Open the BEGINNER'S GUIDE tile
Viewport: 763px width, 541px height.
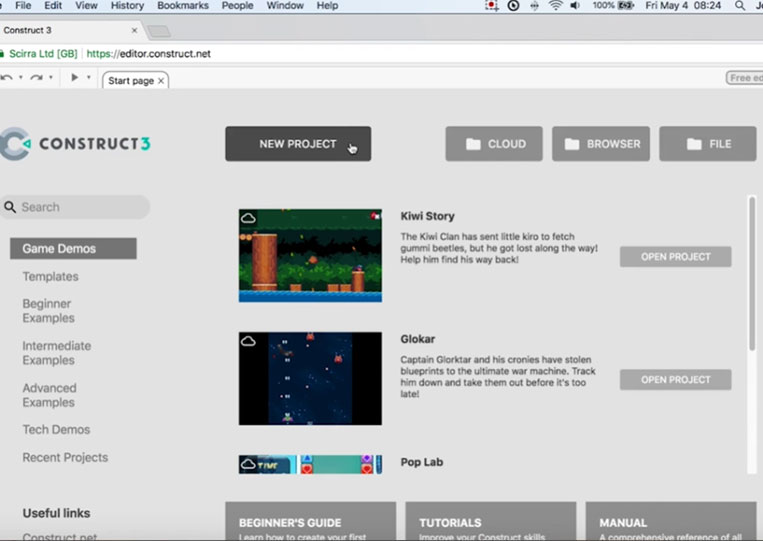310,522
